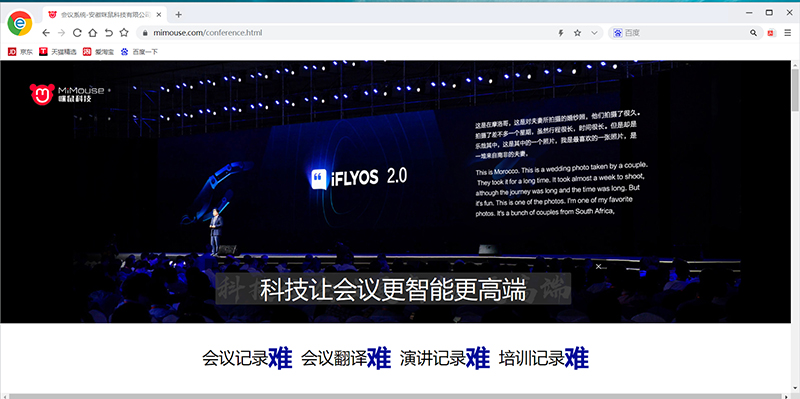Reload the current page

(77, 33)
